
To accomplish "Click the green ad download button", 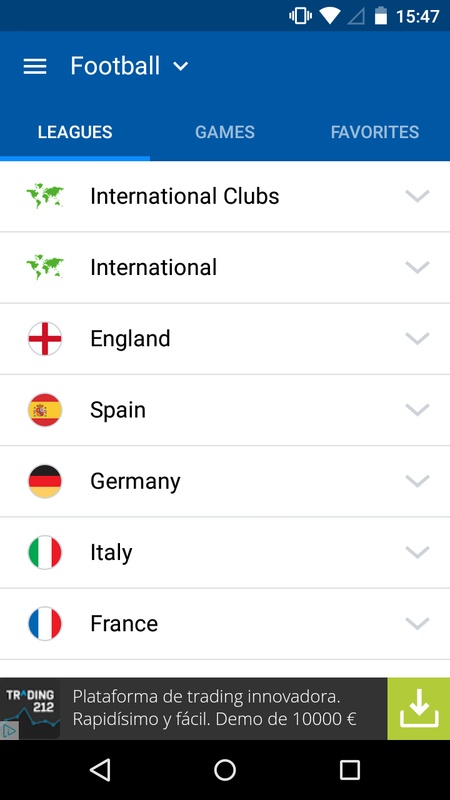I will point(418,709).
